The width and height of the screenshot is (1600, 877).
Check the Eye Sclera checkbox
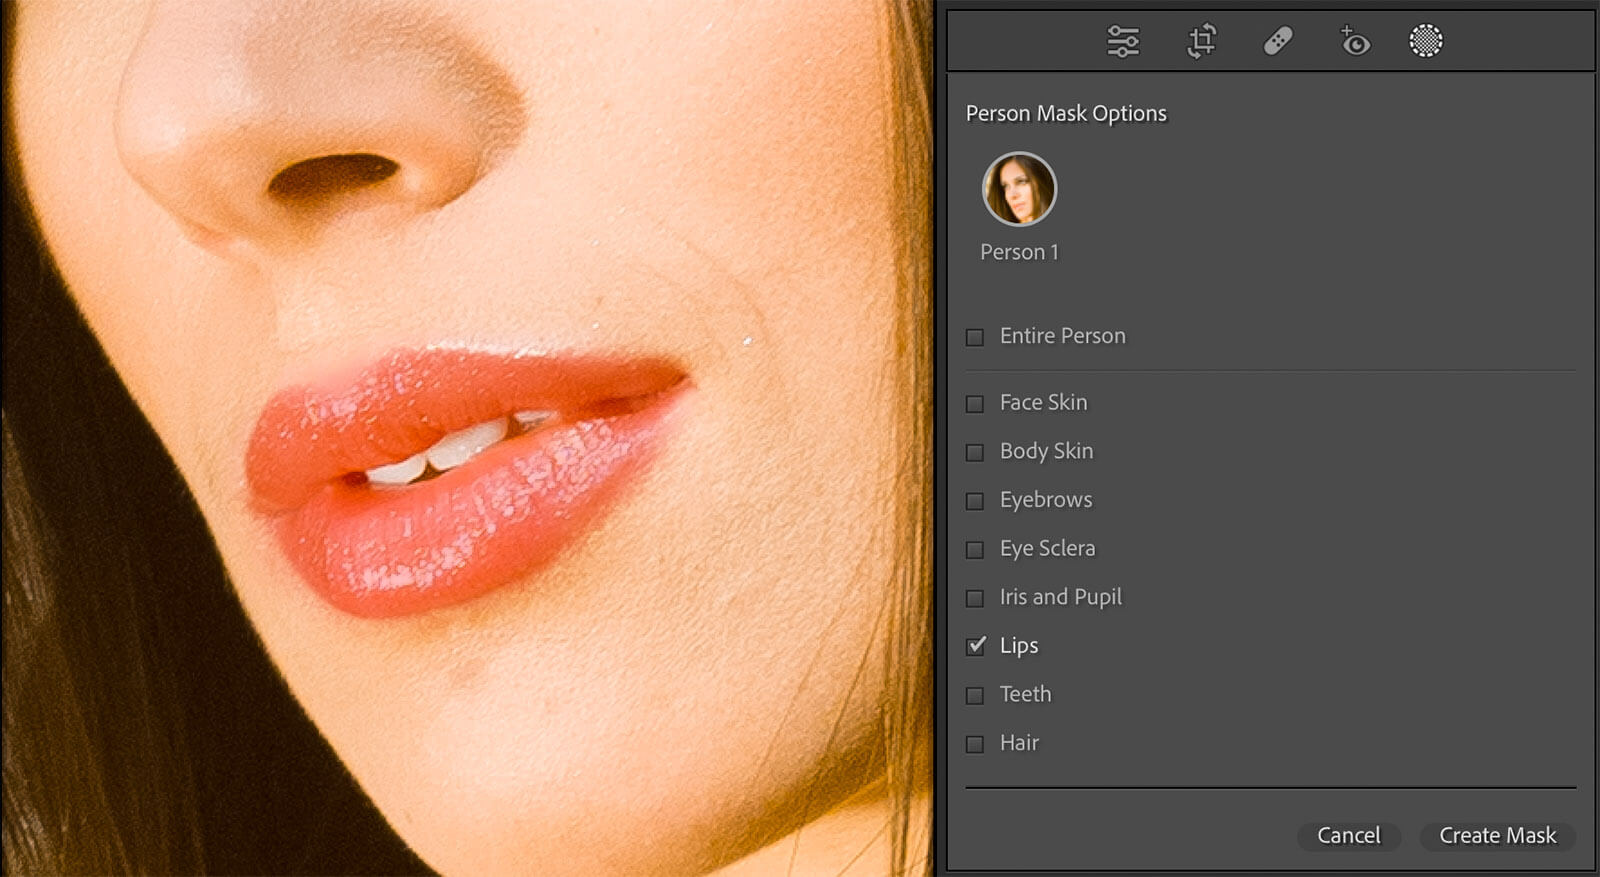(x=975, y=550)
